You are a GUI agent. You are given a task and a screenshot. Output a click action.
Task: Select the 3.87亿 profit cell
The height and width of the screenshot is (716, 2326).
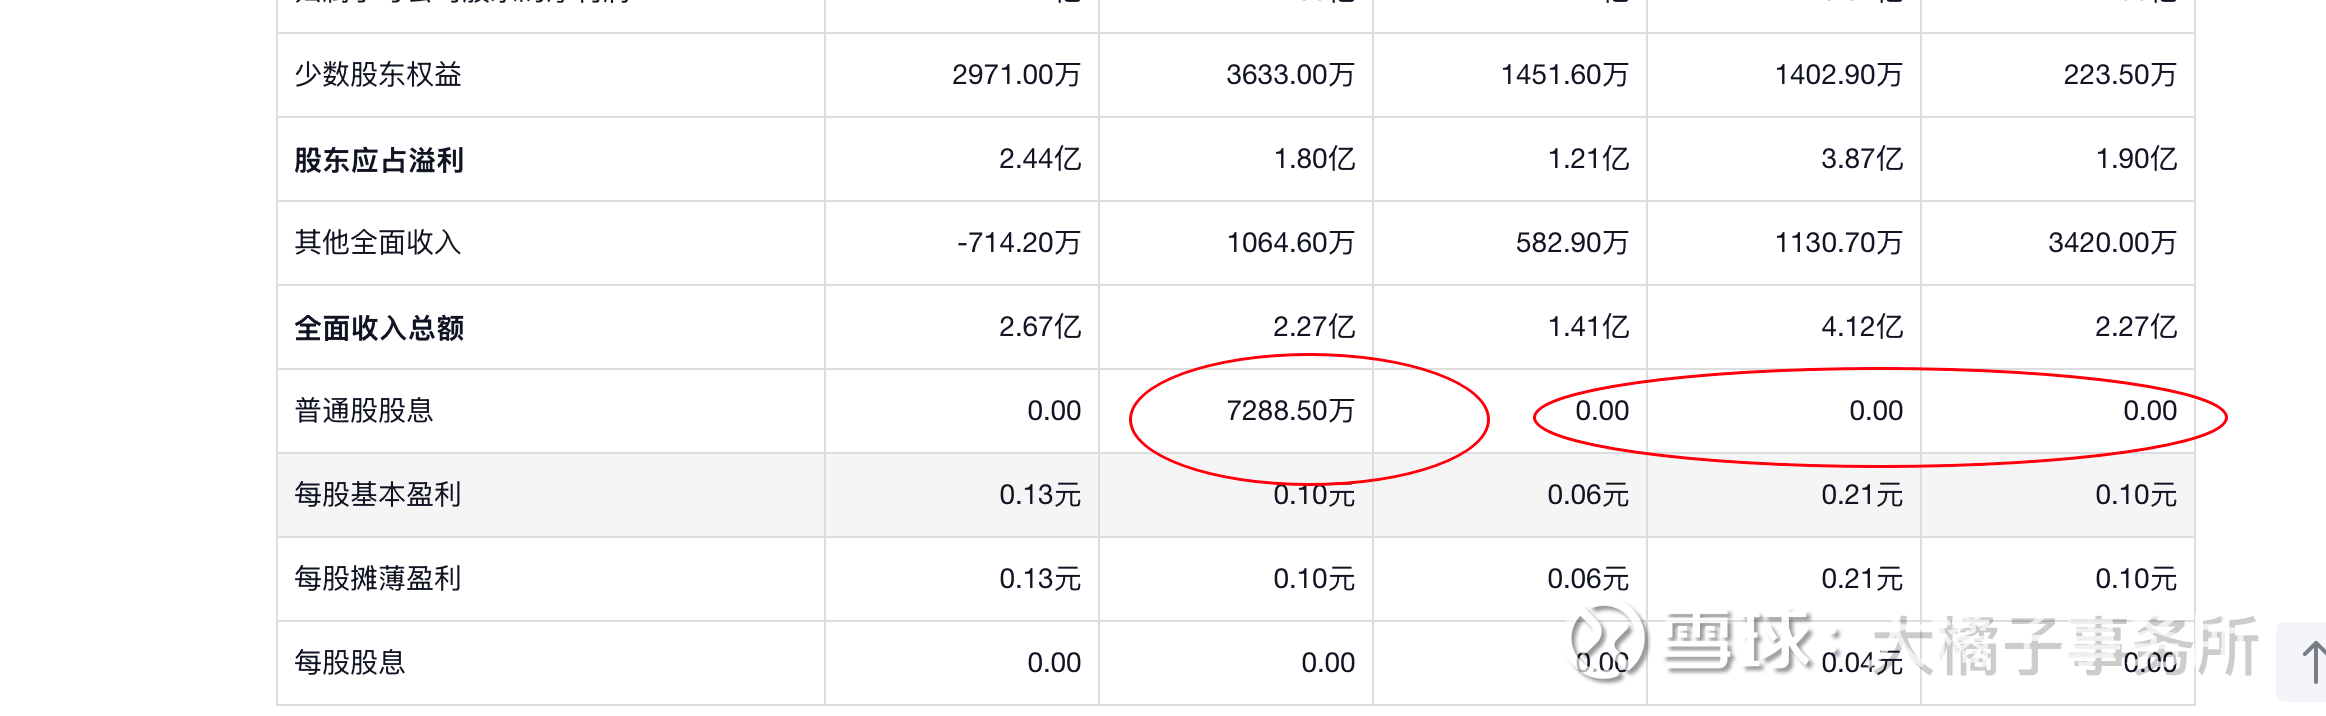pos(1861,159)
